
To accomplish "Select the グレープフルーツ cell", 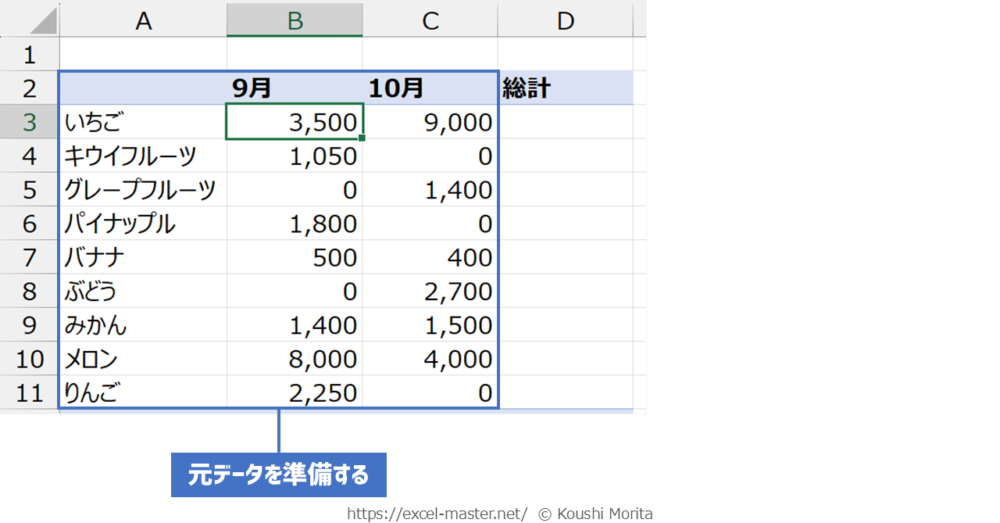I will pyautogui.click(x=143, y=190).
